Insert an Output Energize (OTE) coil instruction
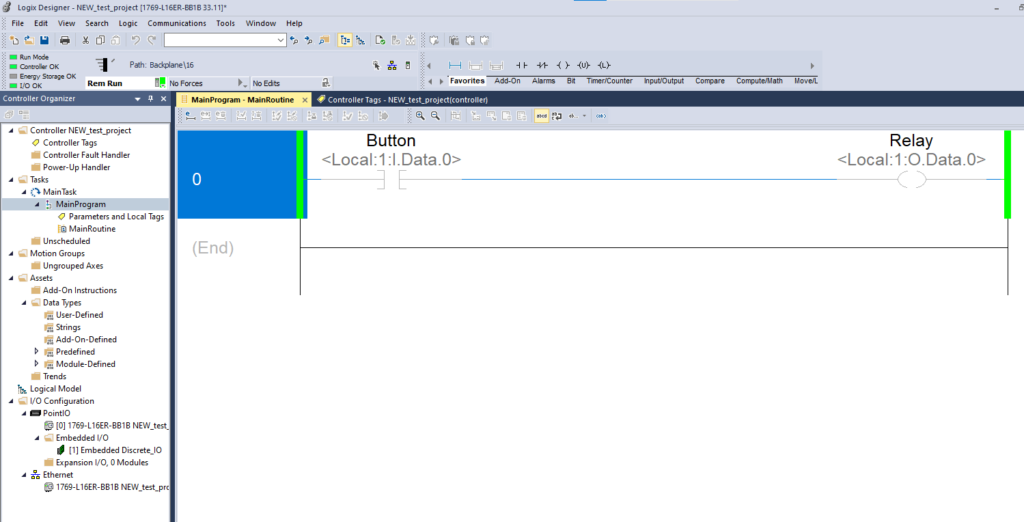1024x522 pixels. point(563,65)
